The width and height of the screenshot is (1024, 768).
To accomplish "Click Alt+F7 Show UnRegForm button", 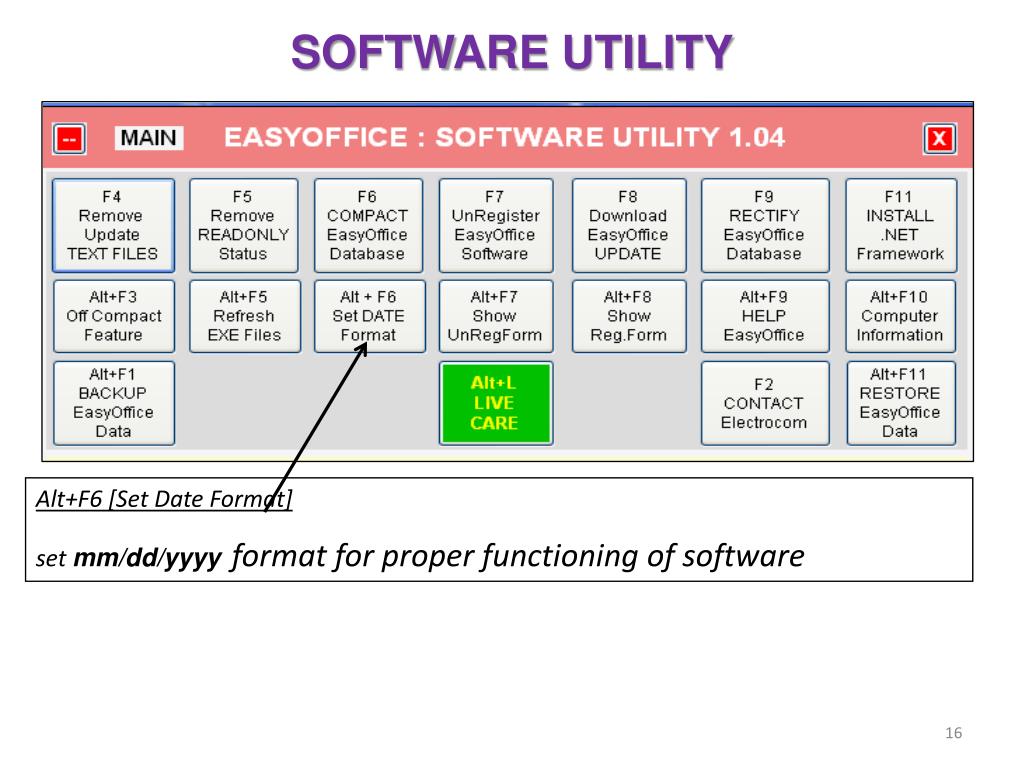I will (x=496, y=317).
